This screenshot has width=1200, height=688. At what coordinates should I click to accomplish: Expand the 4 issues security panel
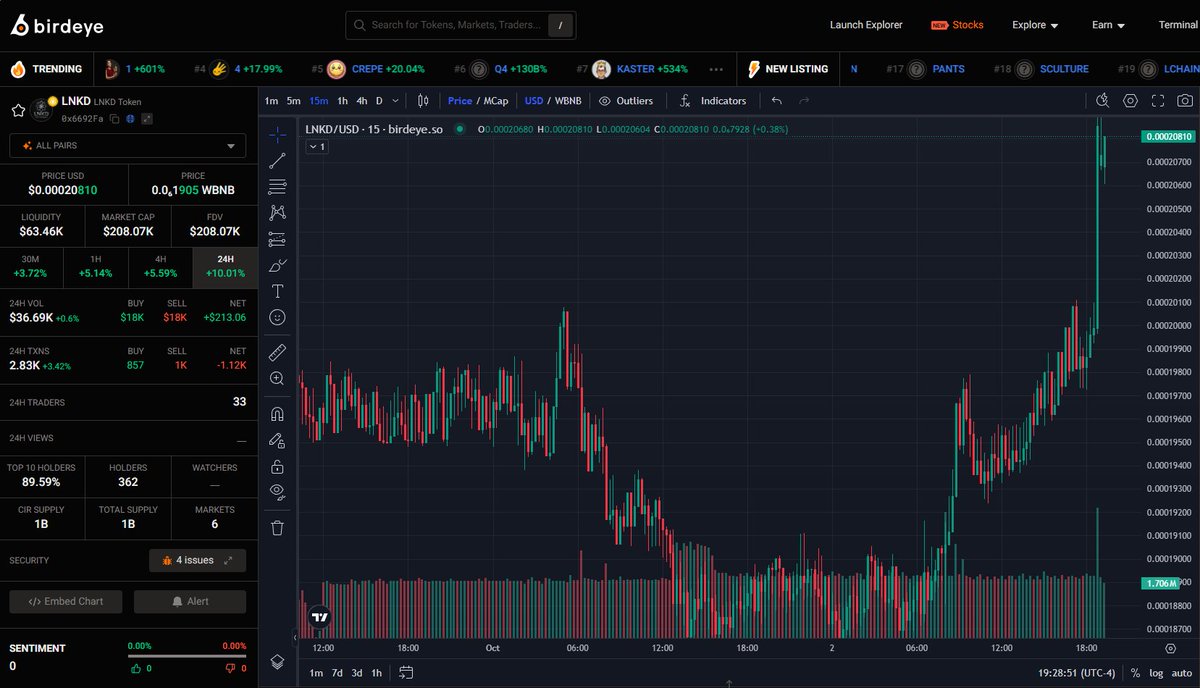[x=197, y=560]
